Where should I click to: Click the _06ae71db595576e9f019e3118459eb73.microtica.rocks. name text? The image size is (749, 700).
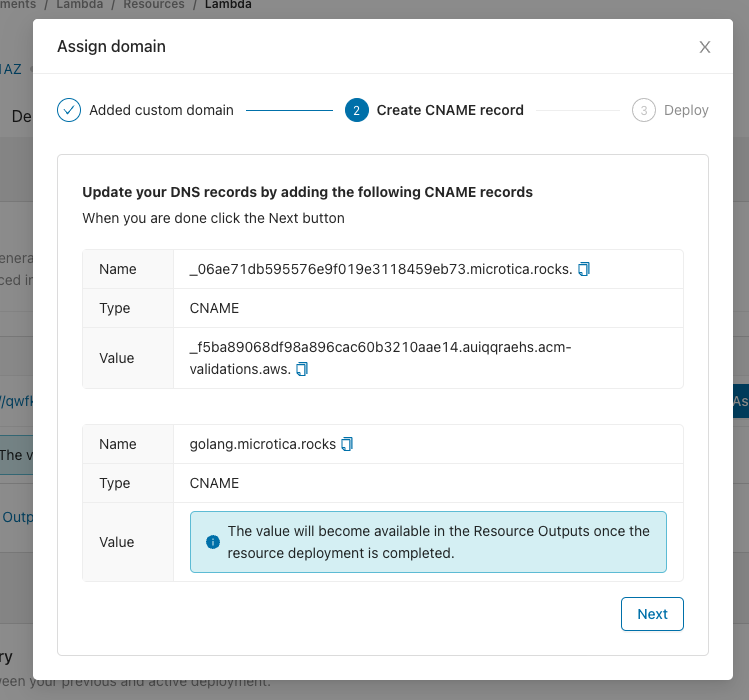click(x=381, y=269)
